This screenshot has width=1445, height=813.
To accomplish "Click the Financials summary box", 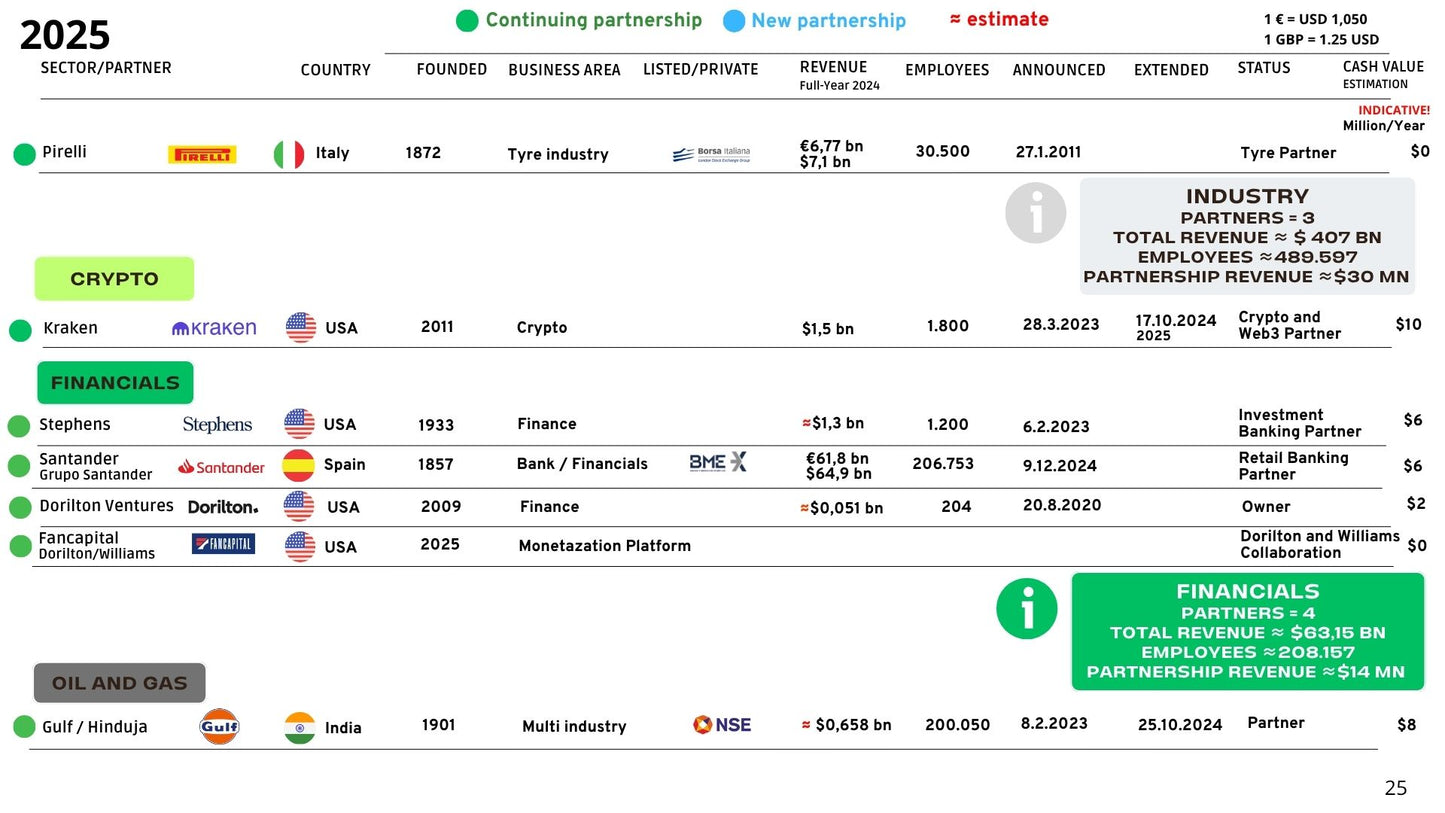I will (1247, 632).
